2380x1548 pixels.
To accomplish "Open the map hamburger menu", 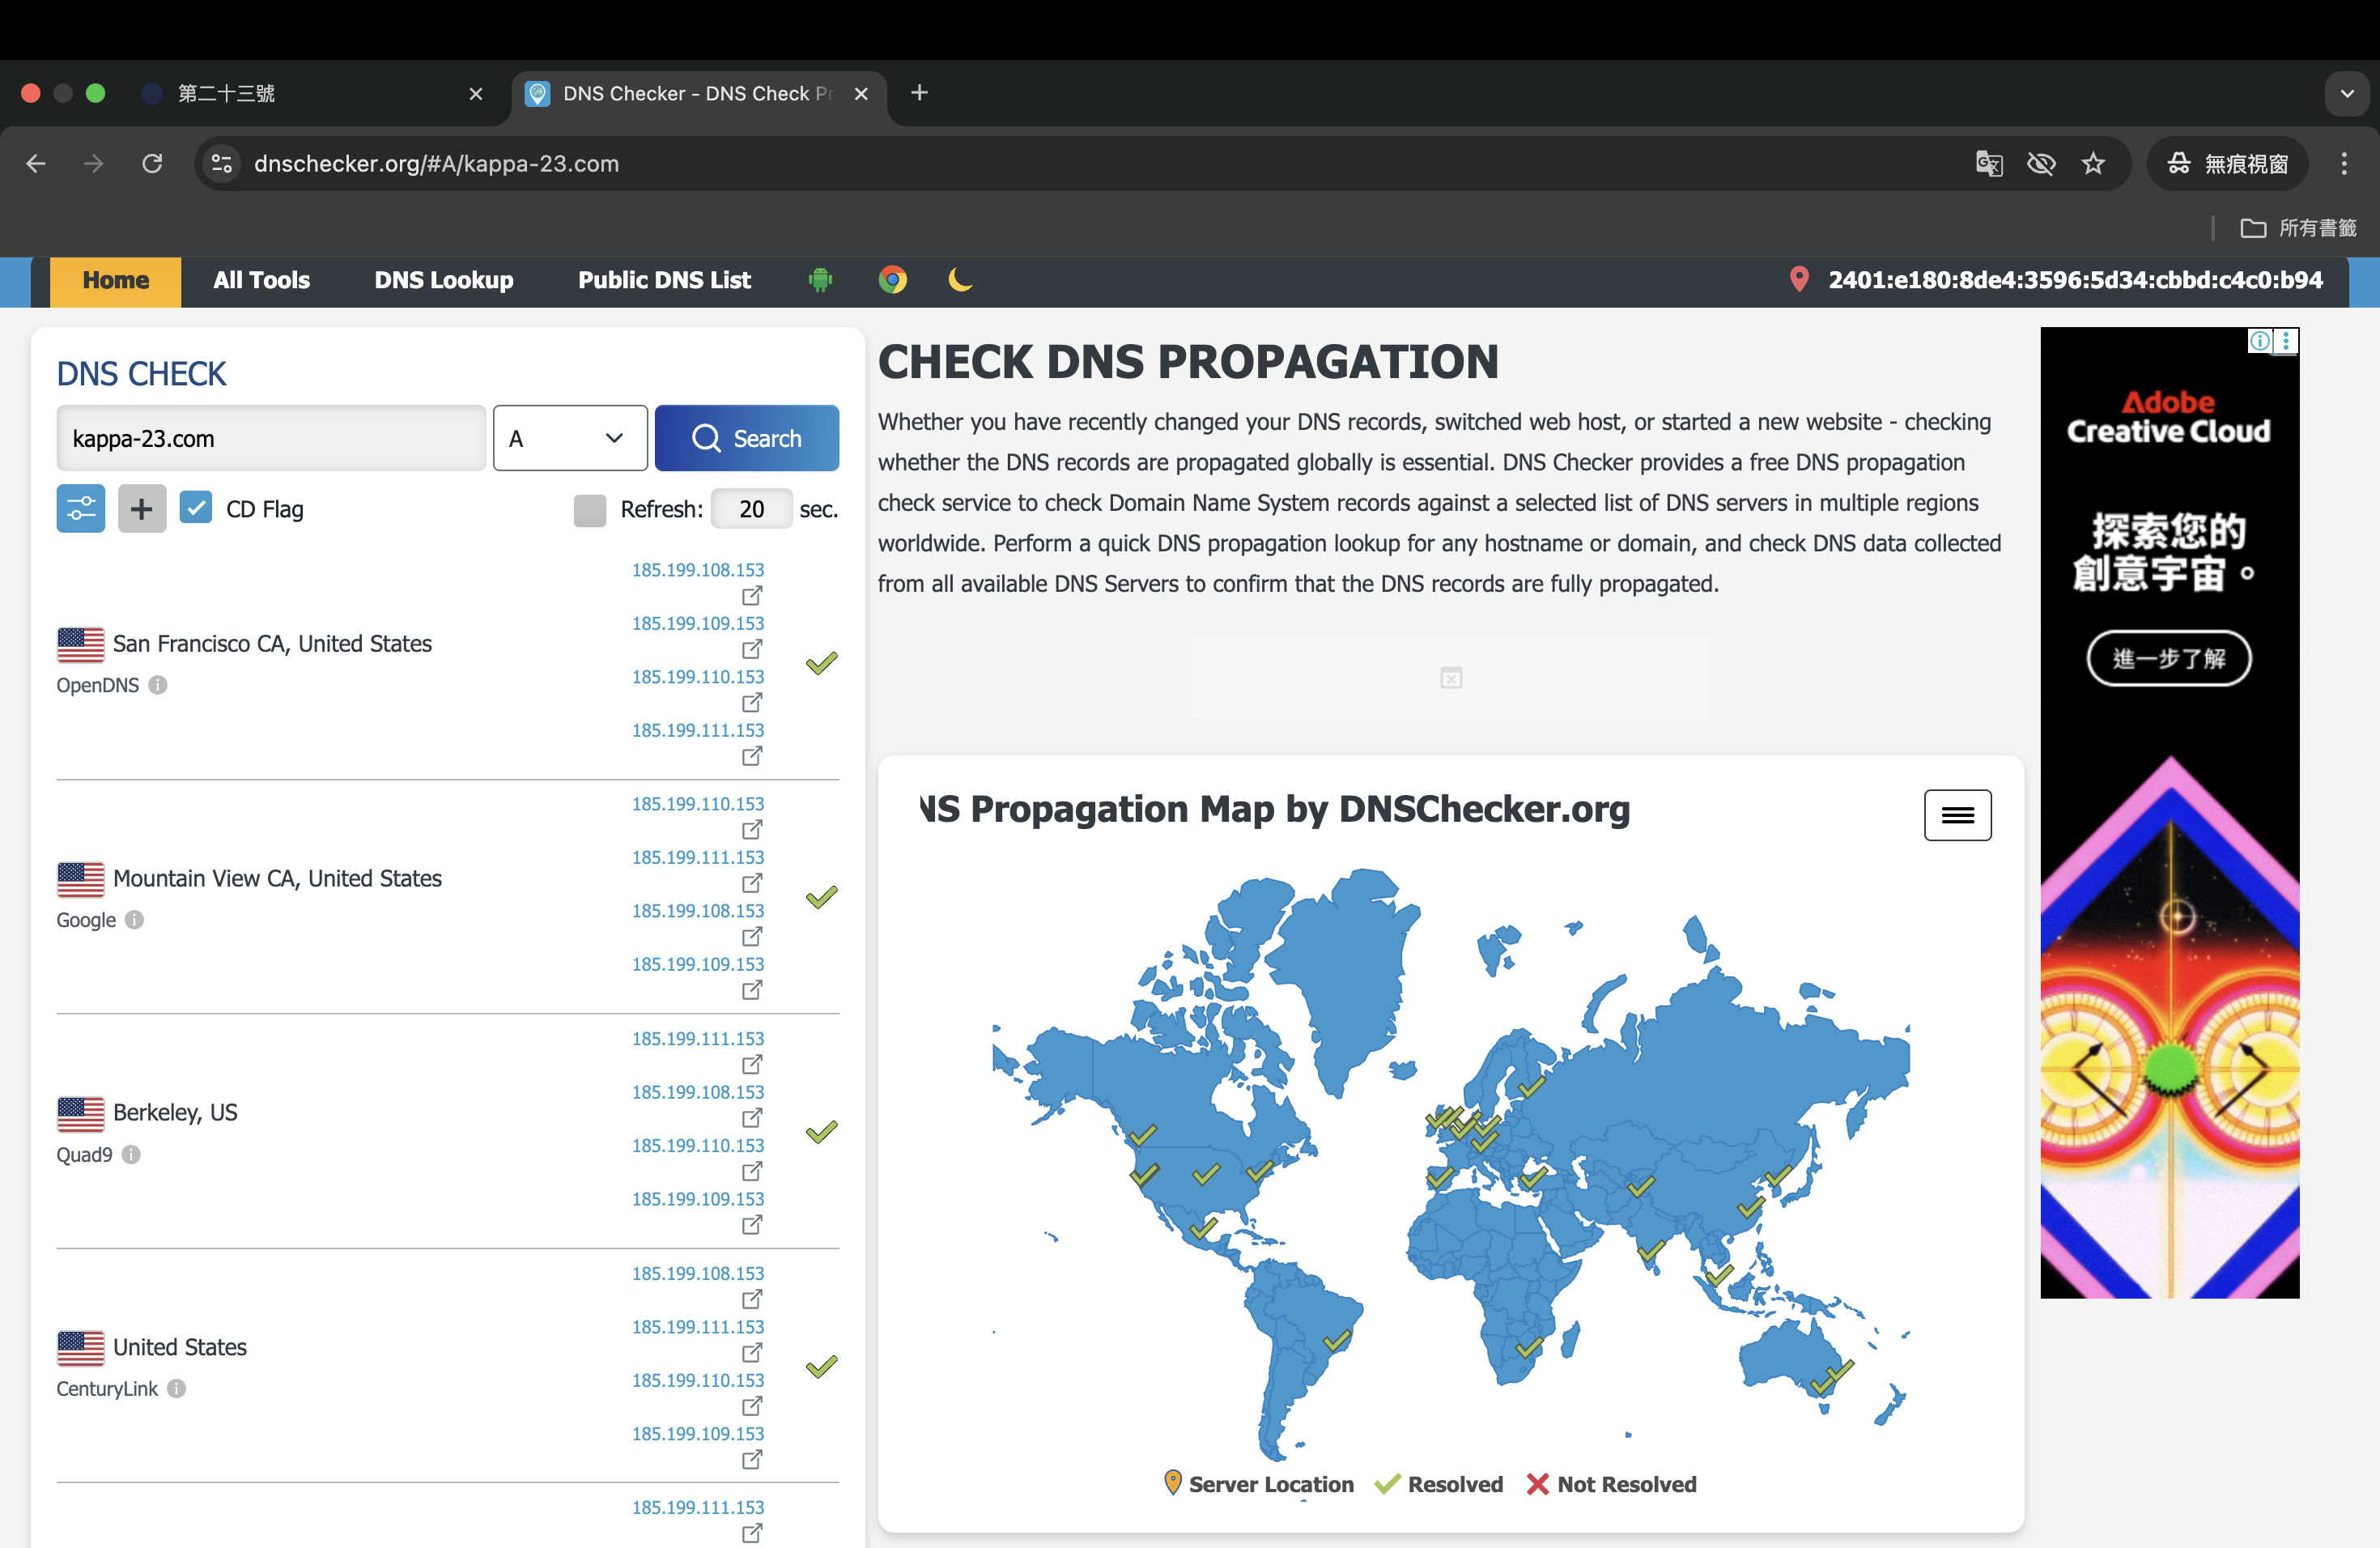I will [1957, 815].
